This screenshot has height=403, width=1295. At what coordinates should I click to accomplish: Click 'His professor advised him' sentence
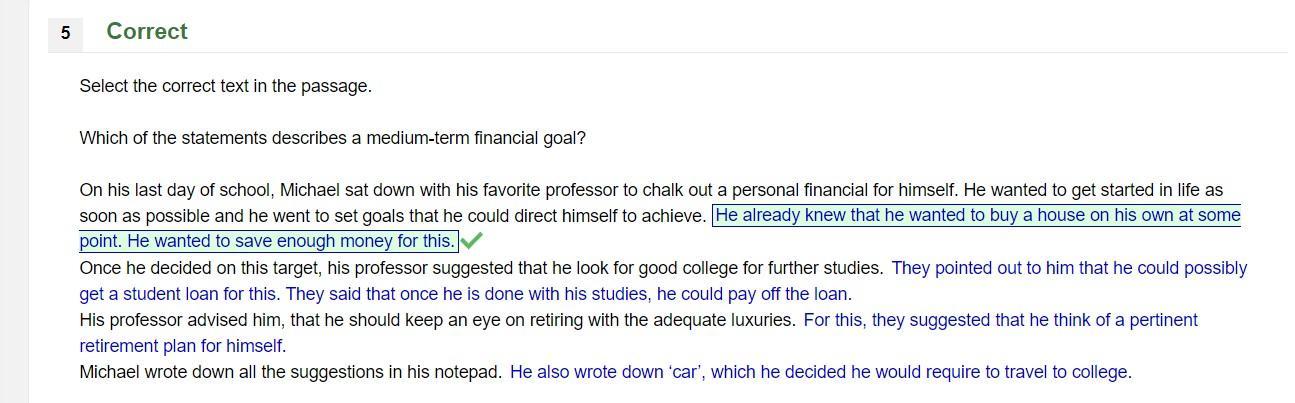[437, 320]
